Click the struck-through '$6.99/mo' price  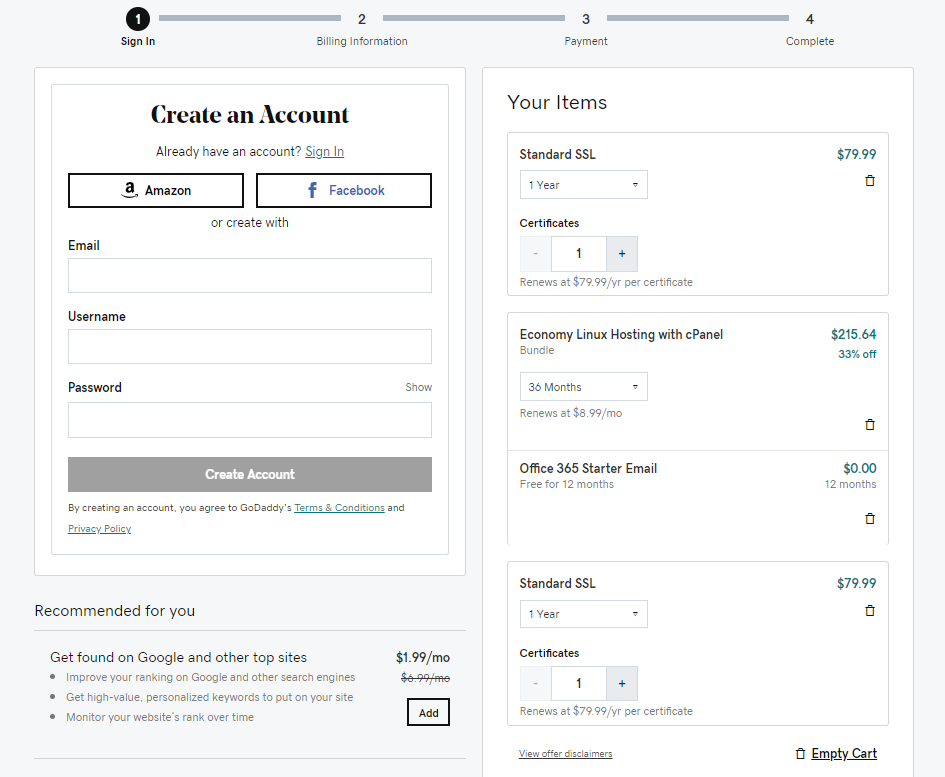425,678
